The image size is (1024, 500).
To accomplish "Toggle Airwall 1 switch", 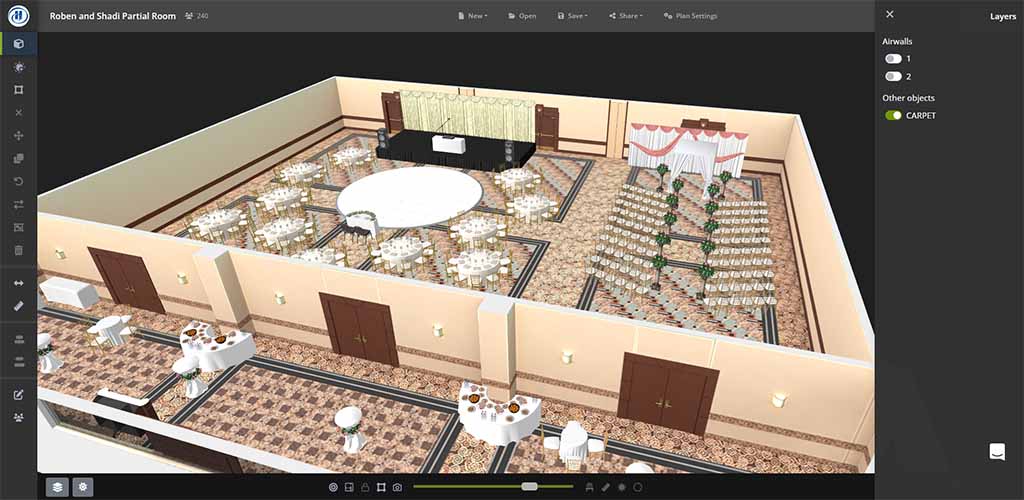I will (x=893, y=59).
